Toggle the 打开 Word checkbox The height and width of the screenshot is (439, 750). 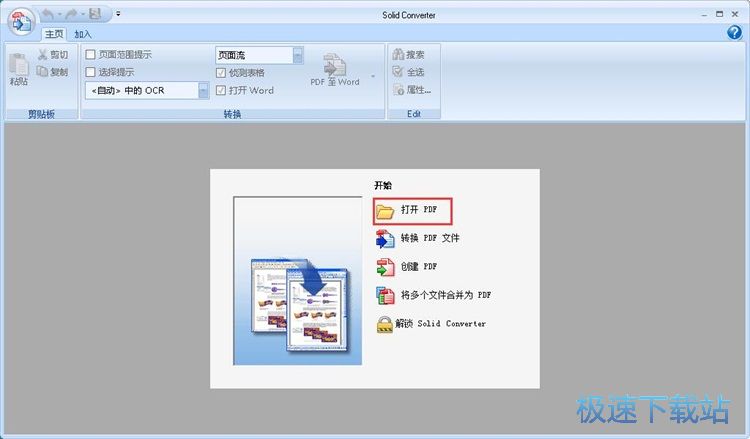[x=221, y=90]
